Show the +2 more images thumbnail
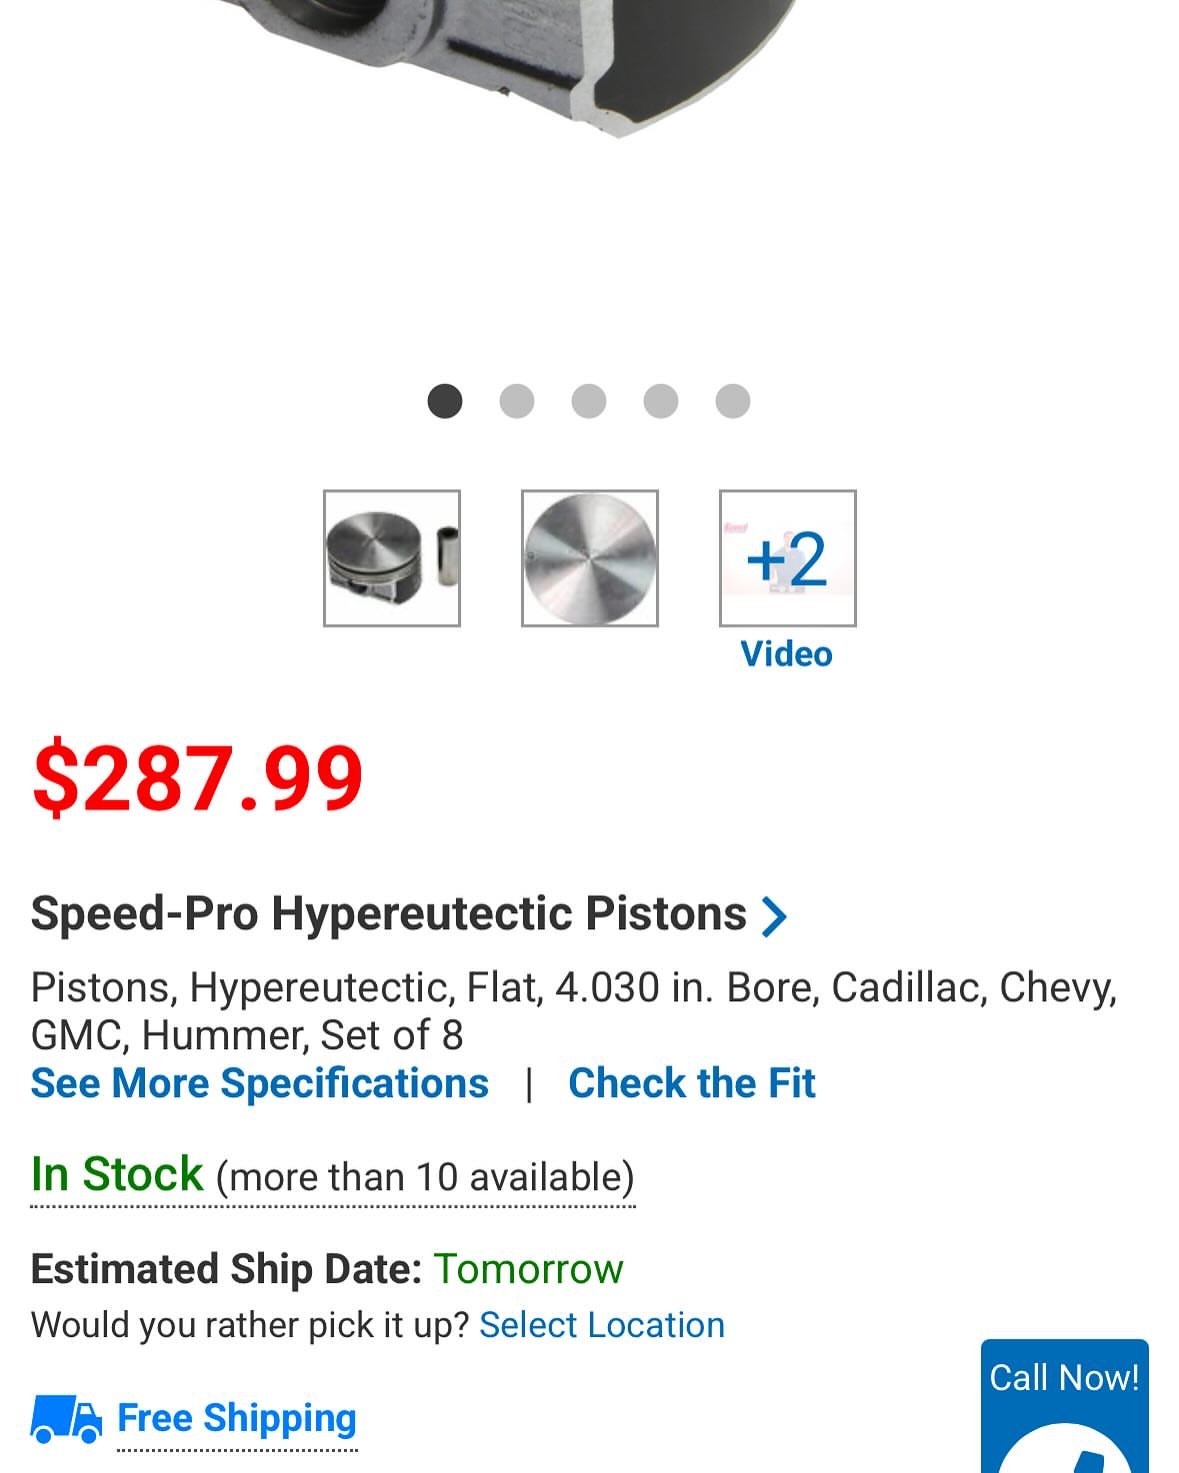Image resolution: width=1179 pixels, height=1473 pixels. pos(788,558)
